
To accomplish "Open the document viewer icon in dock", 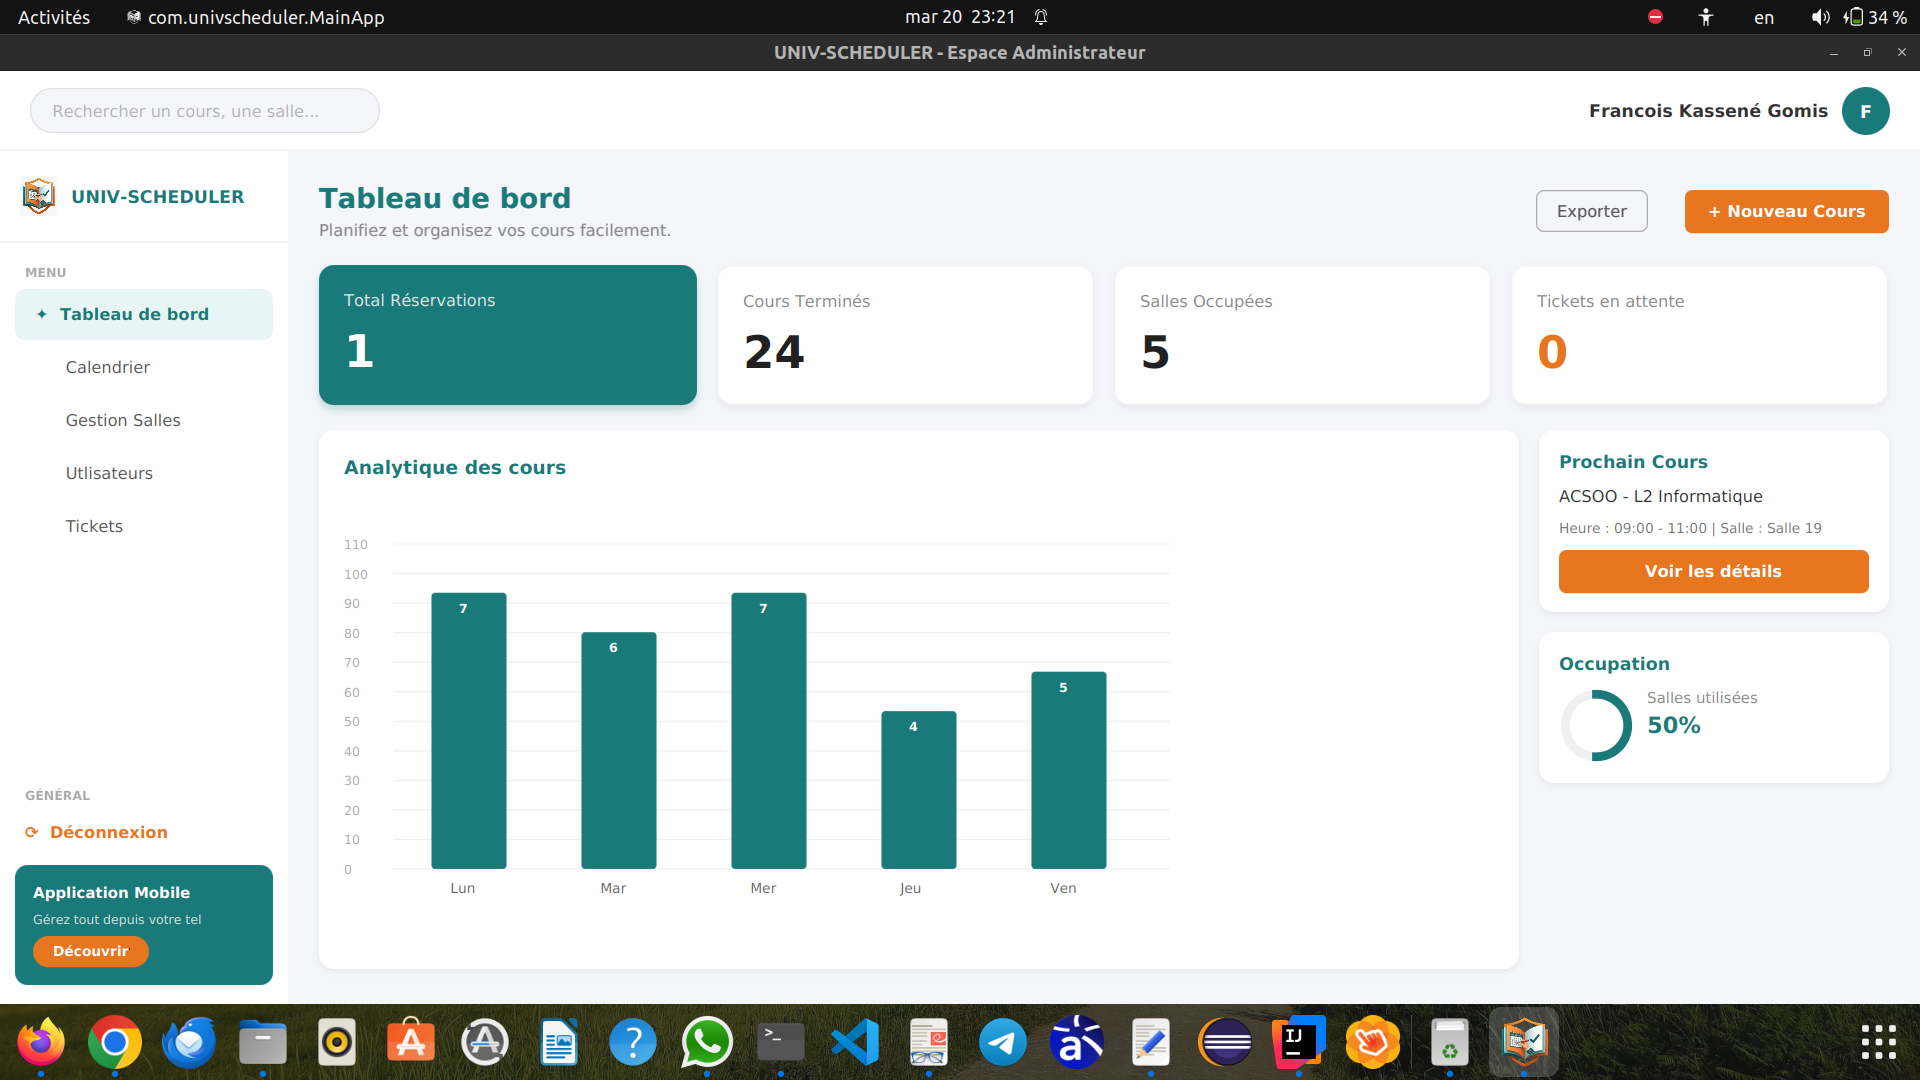I will coord(929,1042).
